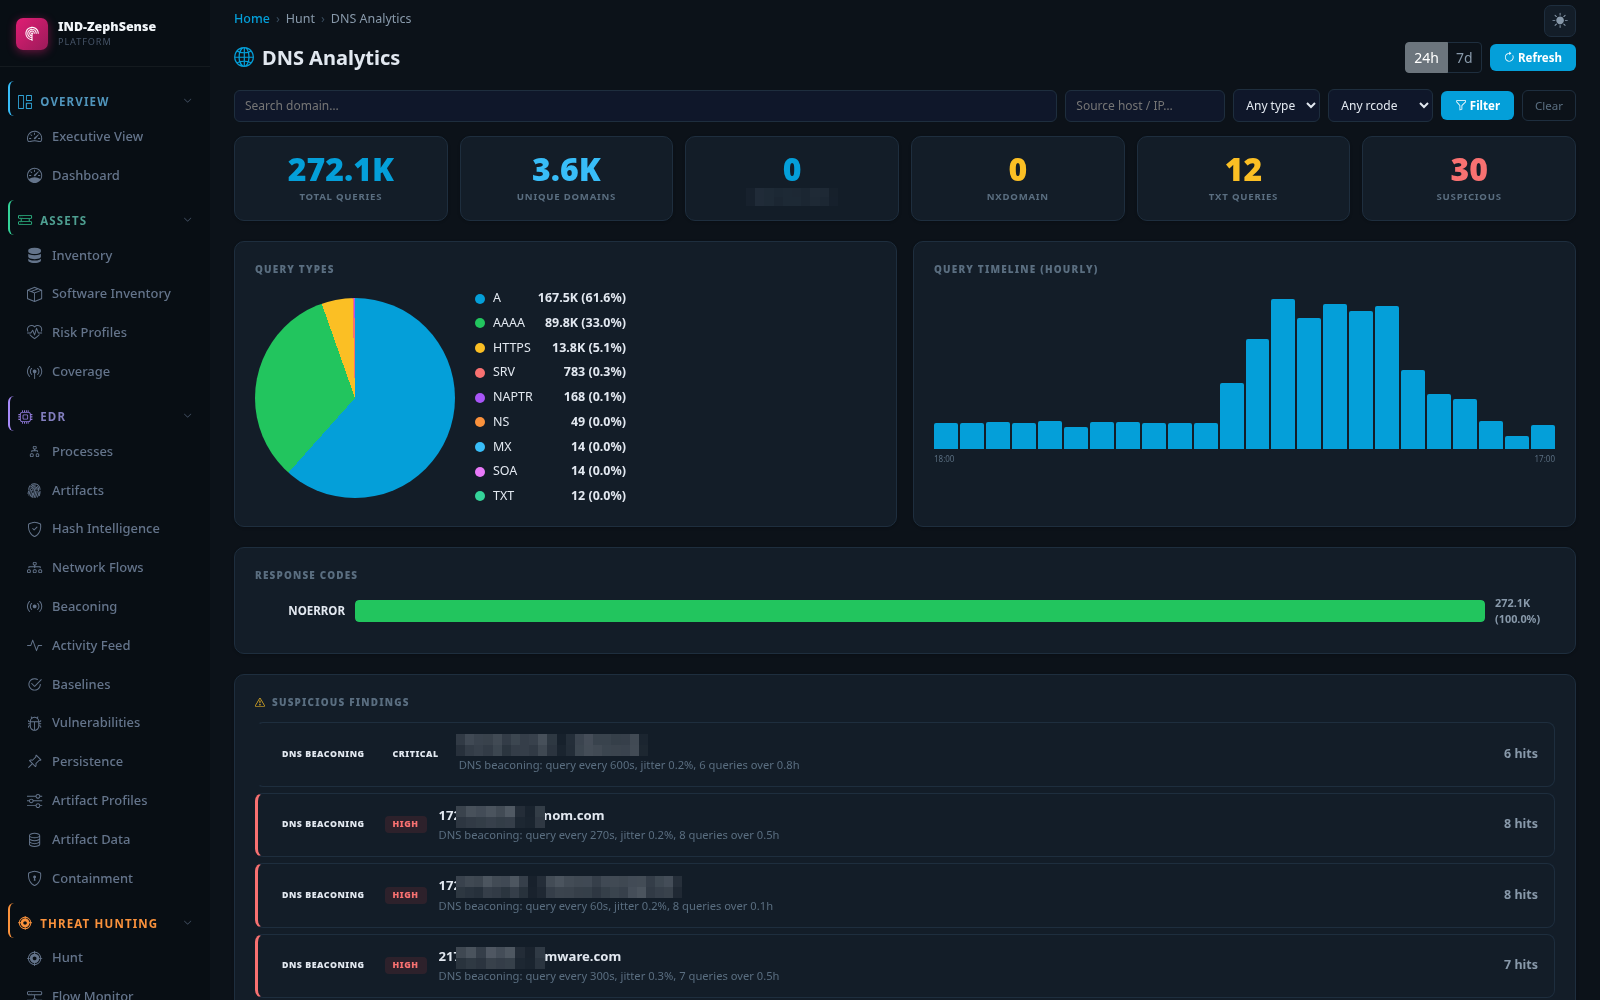This screenshot has height=1000, width=1600.
Task: Click the Hash Intelligence shield icon
Action: click(35, 529)
